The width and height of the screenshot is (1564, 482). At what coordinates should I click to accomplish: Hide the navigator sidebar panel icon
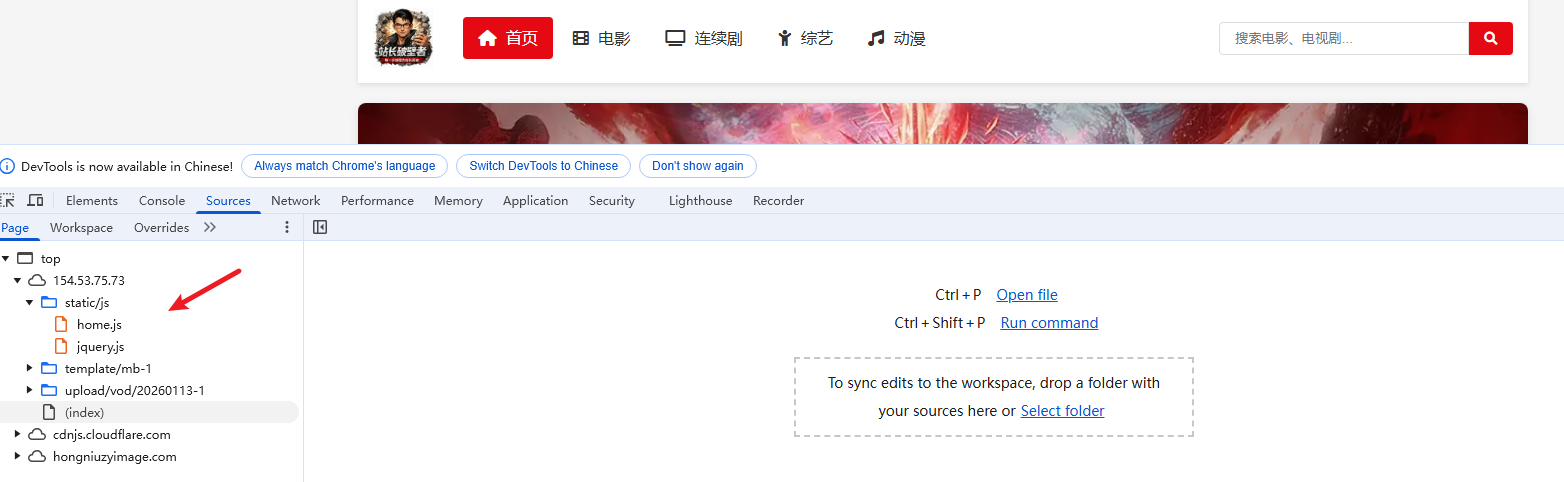320,227
